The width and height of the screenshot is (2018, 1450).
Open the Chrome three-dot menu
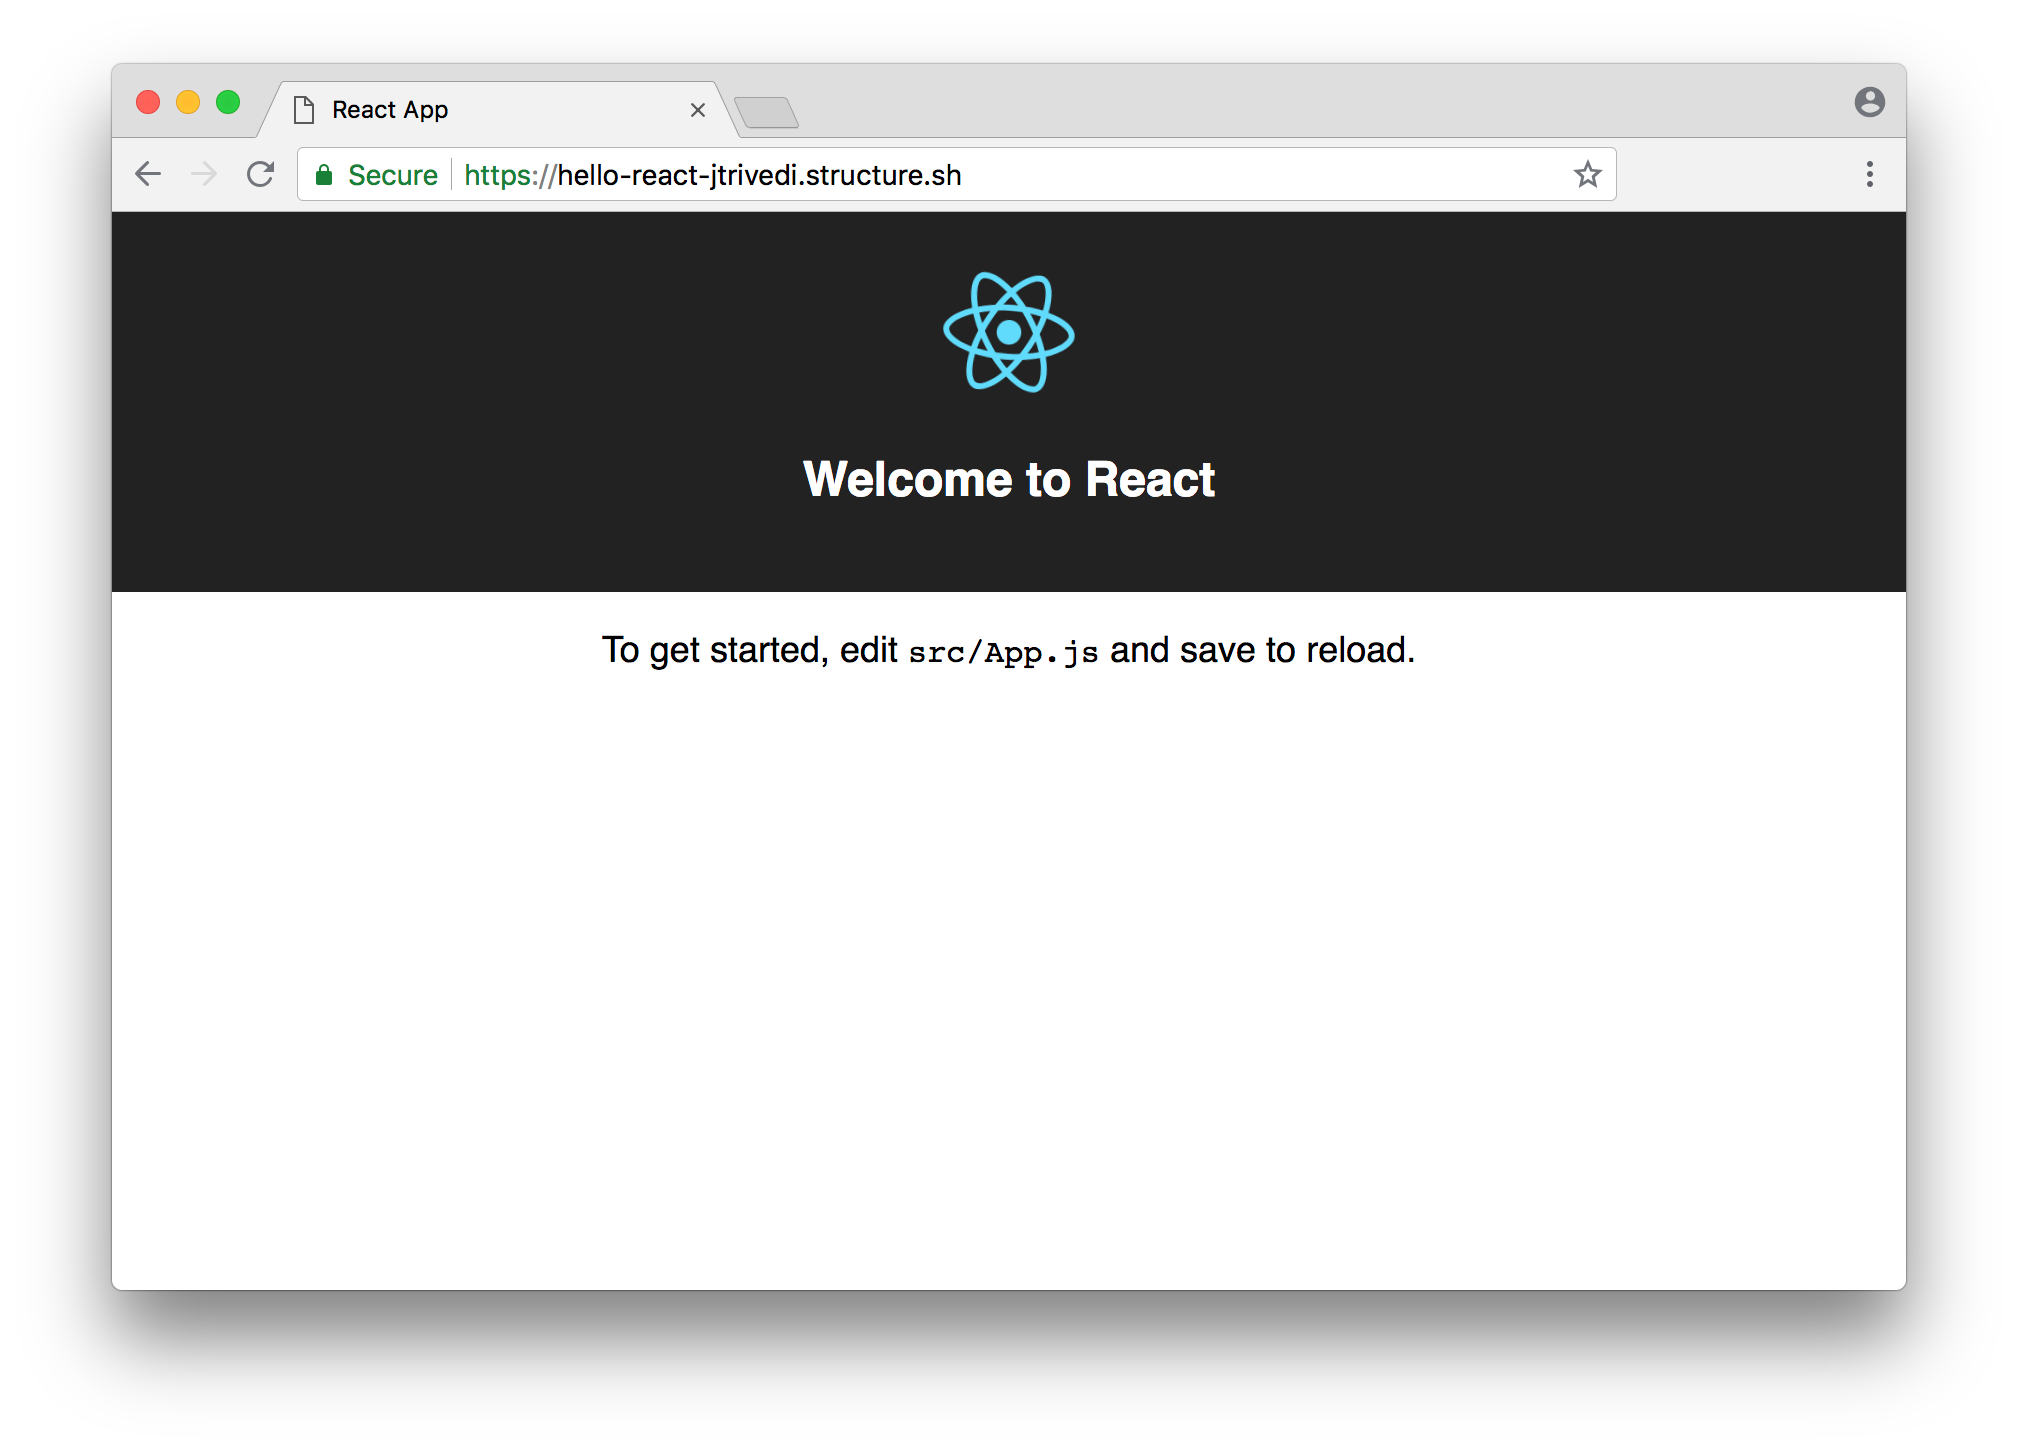tap(1868, 174)
